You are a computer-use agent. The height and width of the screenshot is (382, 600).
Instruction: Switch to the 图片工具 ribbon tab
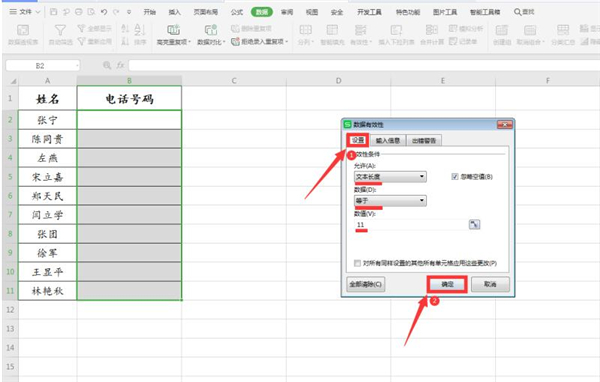(445, 12)
